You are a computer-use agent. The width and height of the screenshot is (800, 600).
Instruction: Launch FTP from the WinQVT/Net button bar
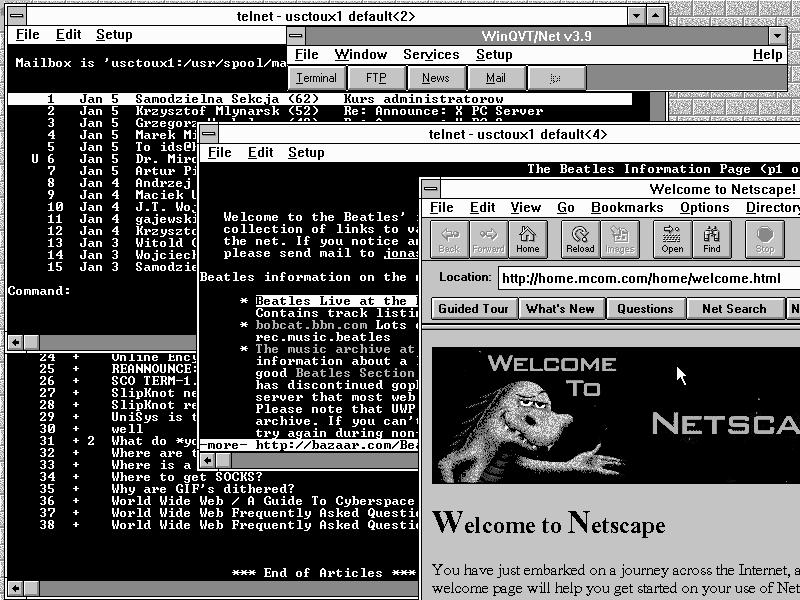(x=375, y=78)
